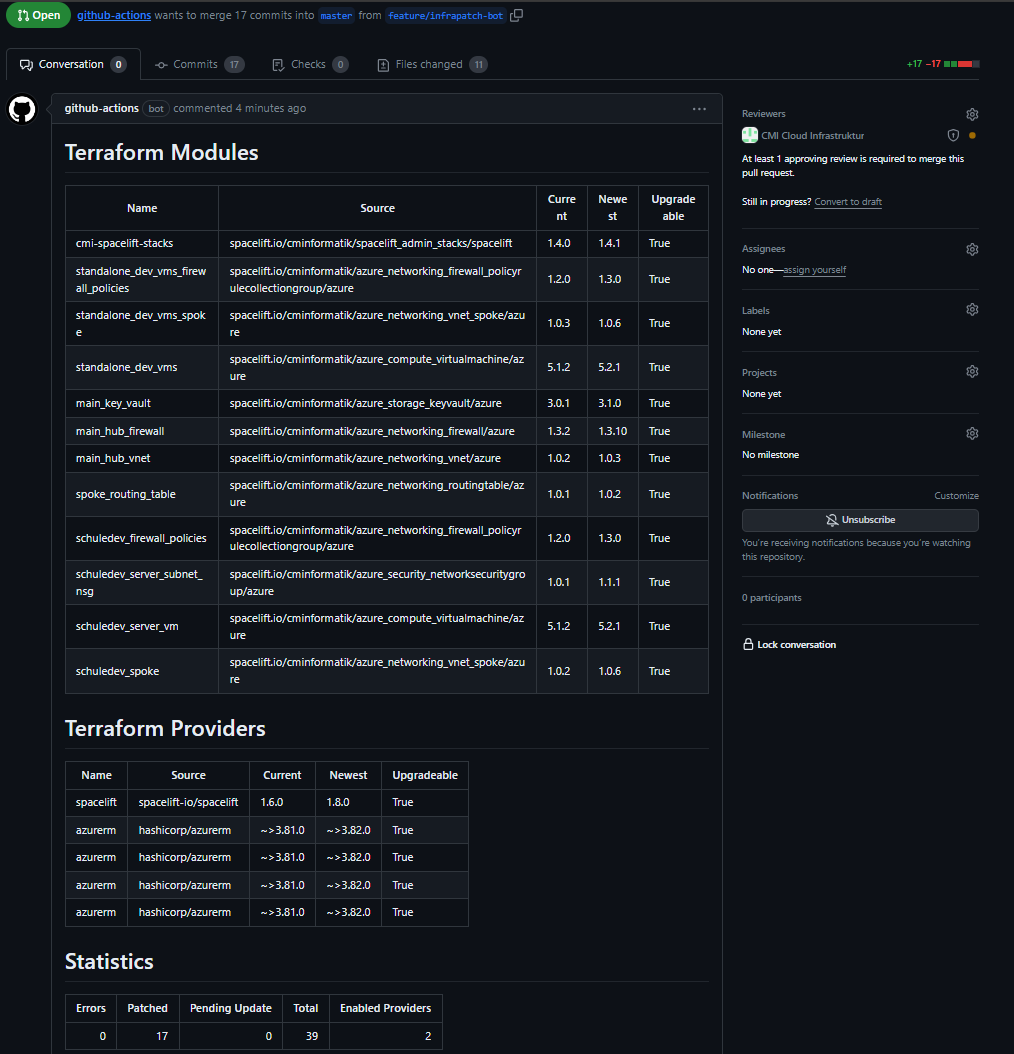Click the Statistics heading
The image size is (1014, 1054).
coord(109,962)
